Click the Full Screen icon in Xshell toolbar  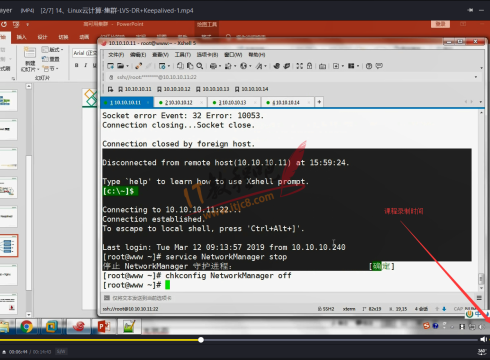[x=300, y=66]
